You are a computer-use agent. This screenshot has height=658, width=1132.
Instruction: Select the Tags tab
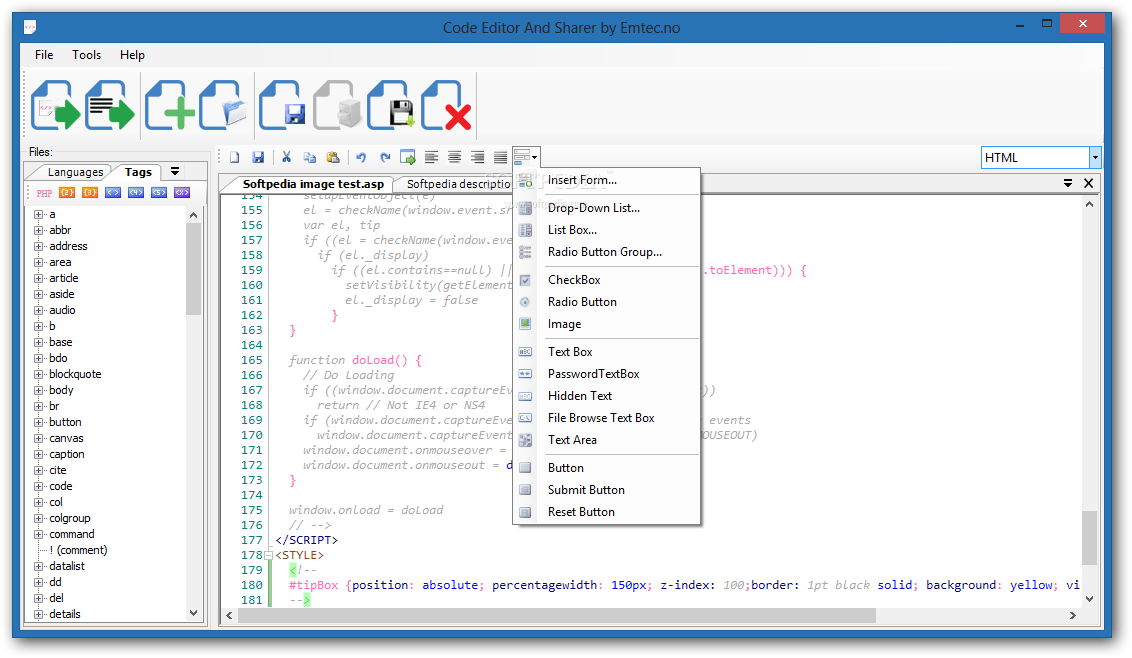click(138, 172)
